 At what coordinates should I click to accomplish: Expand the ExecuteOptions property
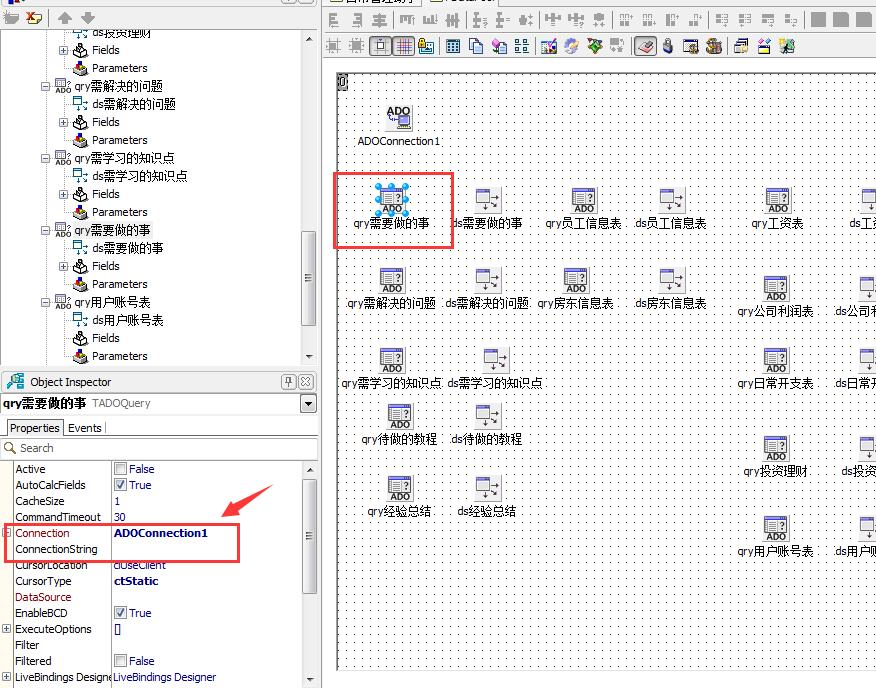(7, 629)
